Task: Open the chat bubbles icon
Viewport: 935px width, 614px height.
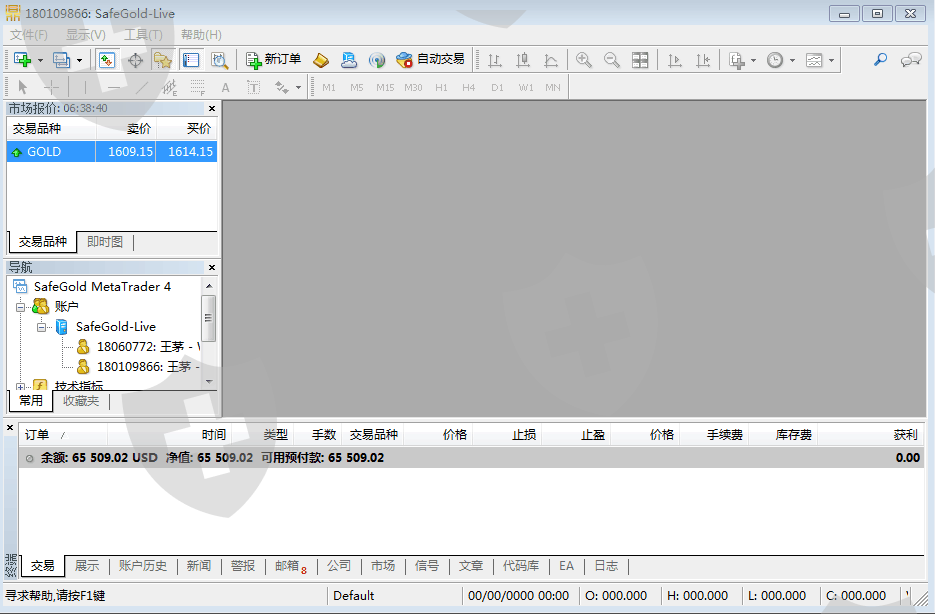Action: coord(910,60)
